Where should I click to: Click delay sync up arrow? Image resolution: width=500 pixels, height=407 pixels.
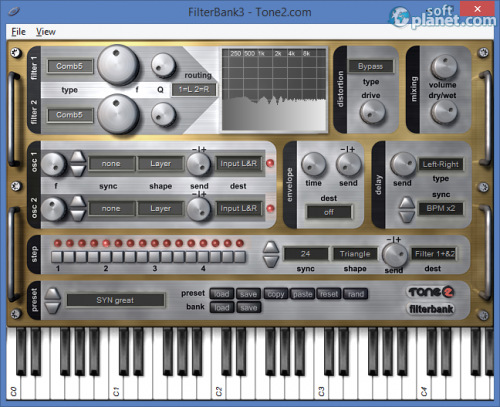click(407, 203)
